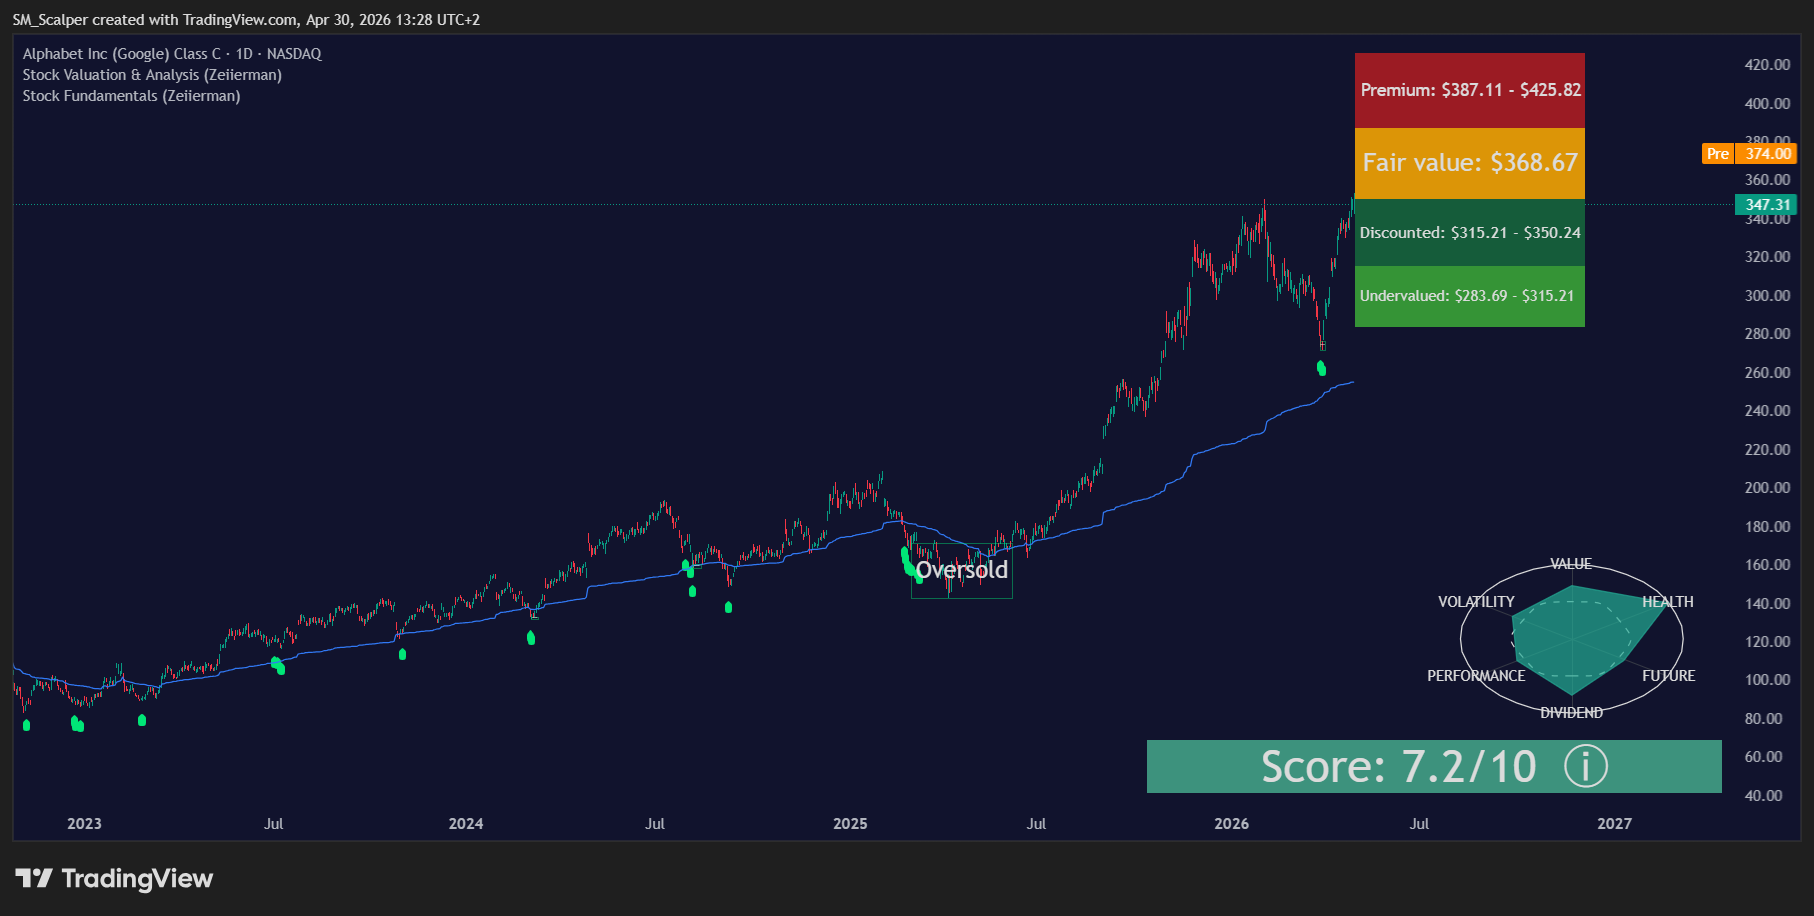Click Stock Valuation & Analysis (Zeiierman) legend
This screenshot has width=1814, height=916.
click(152, 75)
